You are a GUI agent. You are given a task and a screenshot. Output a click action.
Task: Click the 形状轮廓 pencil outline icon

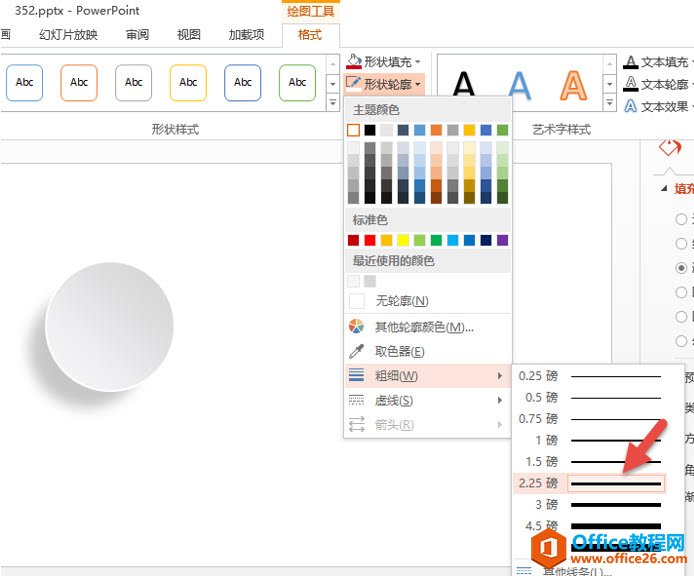(x=353, y=84)
